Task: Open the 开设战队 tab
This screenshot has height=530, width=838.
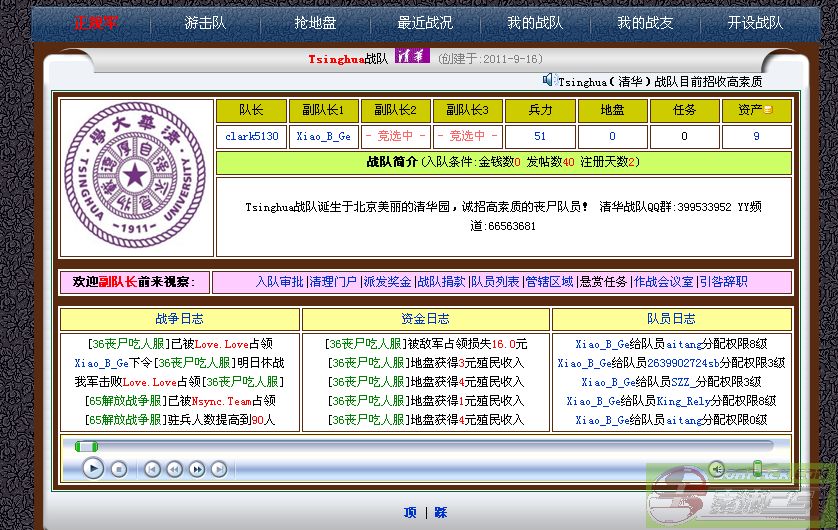Action: point(755,23)
